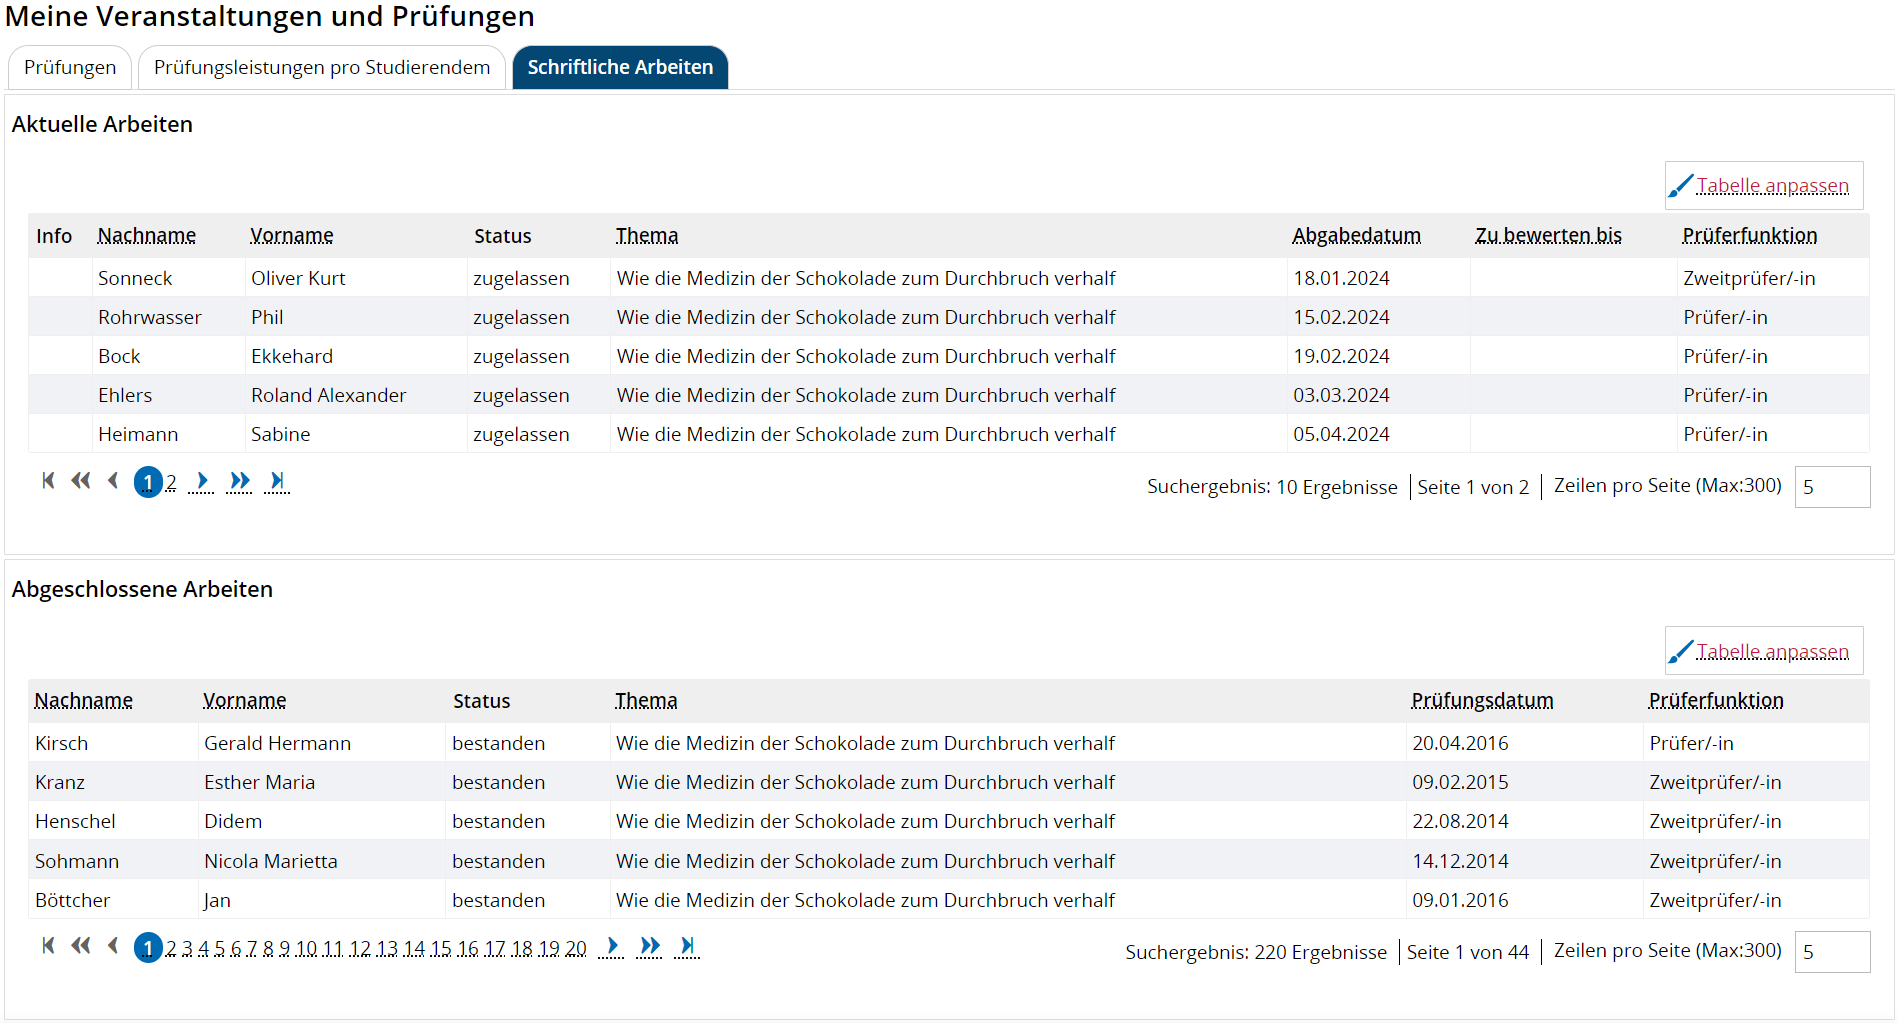
Task: Click the Bock surname cell
Action: pyautogui.click(x=119, y=357)
